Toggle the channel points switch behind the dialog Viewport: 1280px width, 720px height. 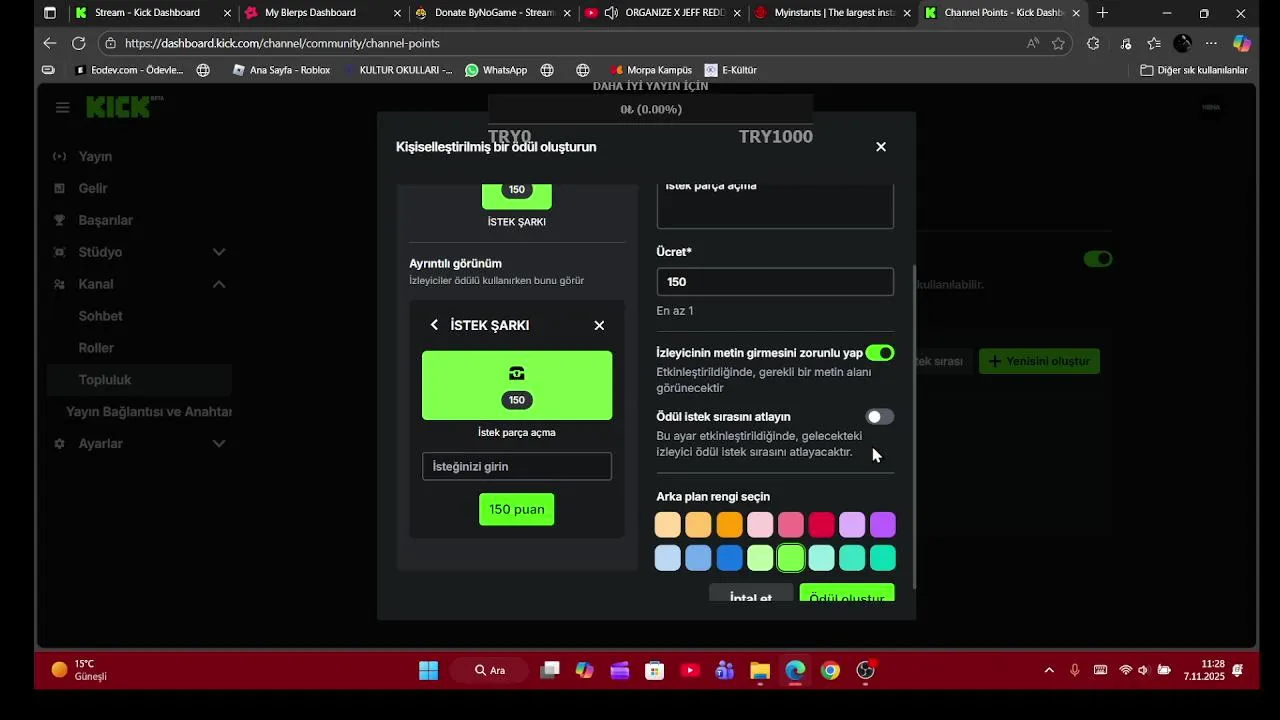(1098, 259)
